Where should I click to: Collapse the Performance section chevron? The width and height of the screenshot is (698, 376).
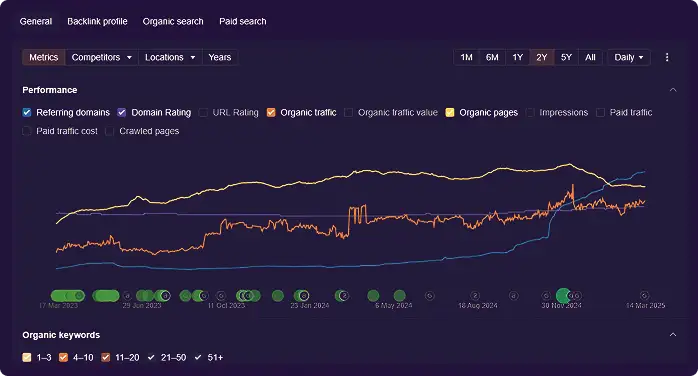pyautogui.click(x=673, y=90)
